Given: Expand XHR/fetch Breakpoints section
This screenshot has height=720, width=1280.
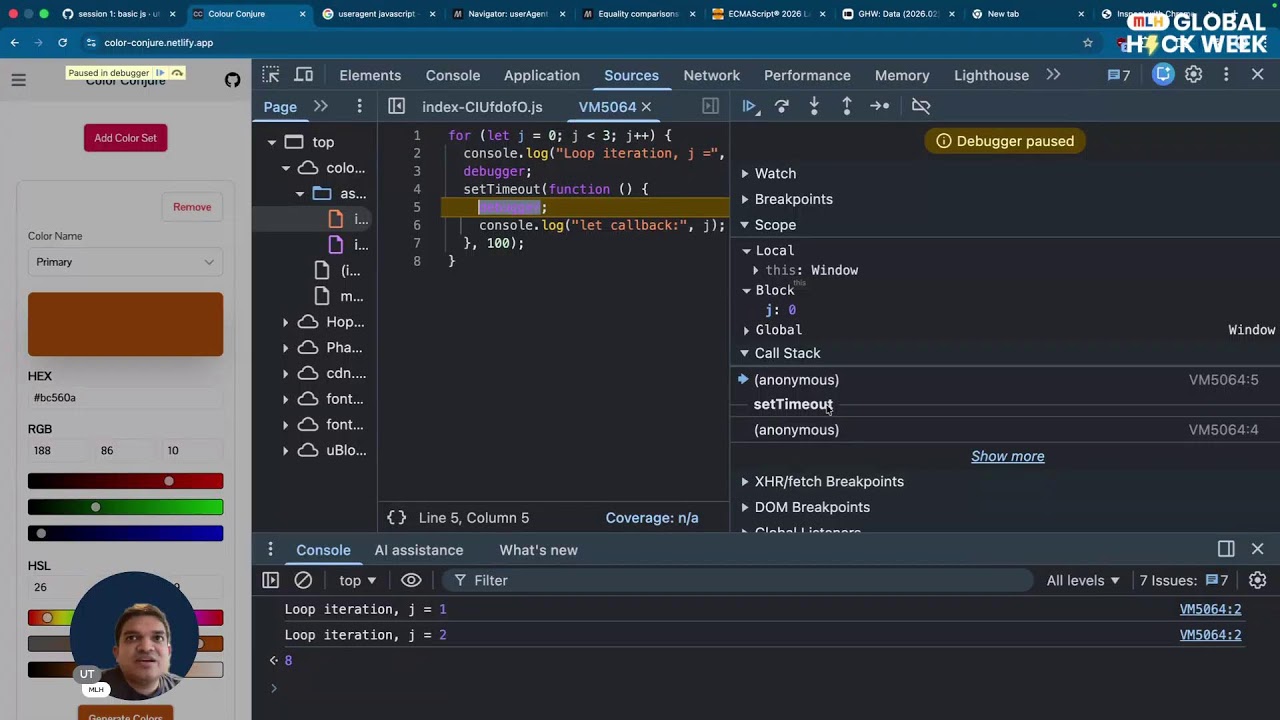Looking at the screenshot, I should 745,482.
